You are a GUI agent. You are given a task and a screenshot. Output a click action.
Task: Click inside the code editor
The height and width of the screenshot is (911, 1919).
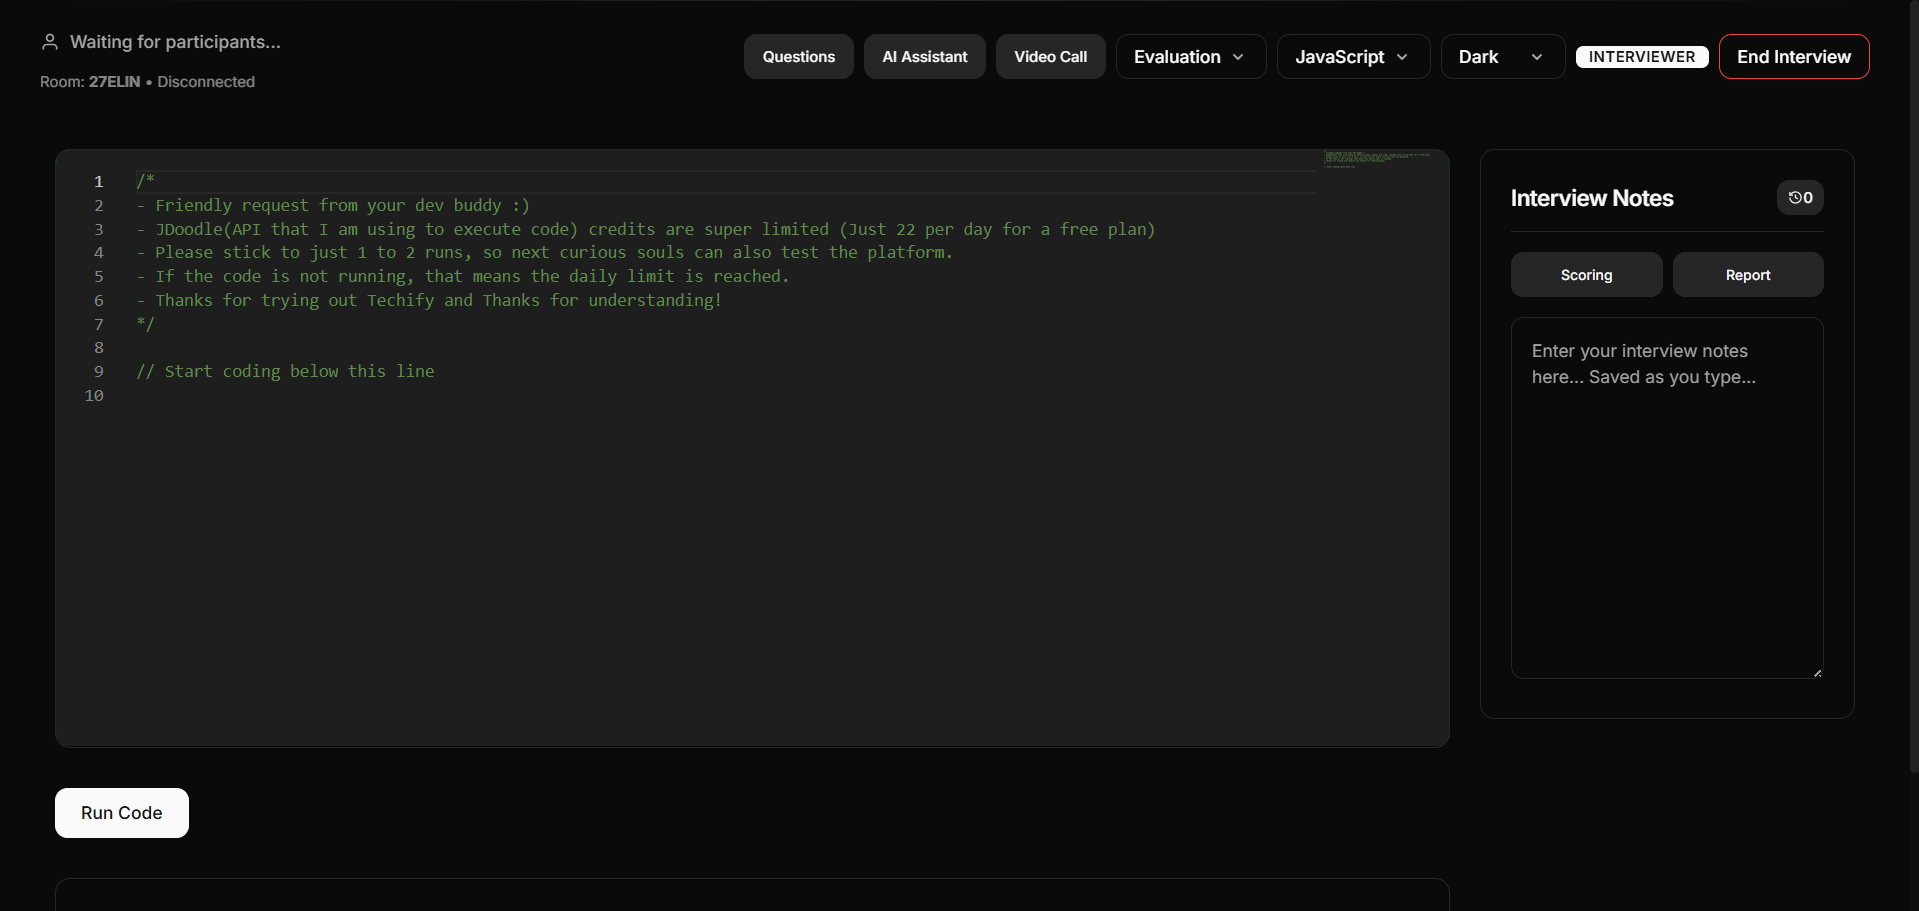coord(700,500)
